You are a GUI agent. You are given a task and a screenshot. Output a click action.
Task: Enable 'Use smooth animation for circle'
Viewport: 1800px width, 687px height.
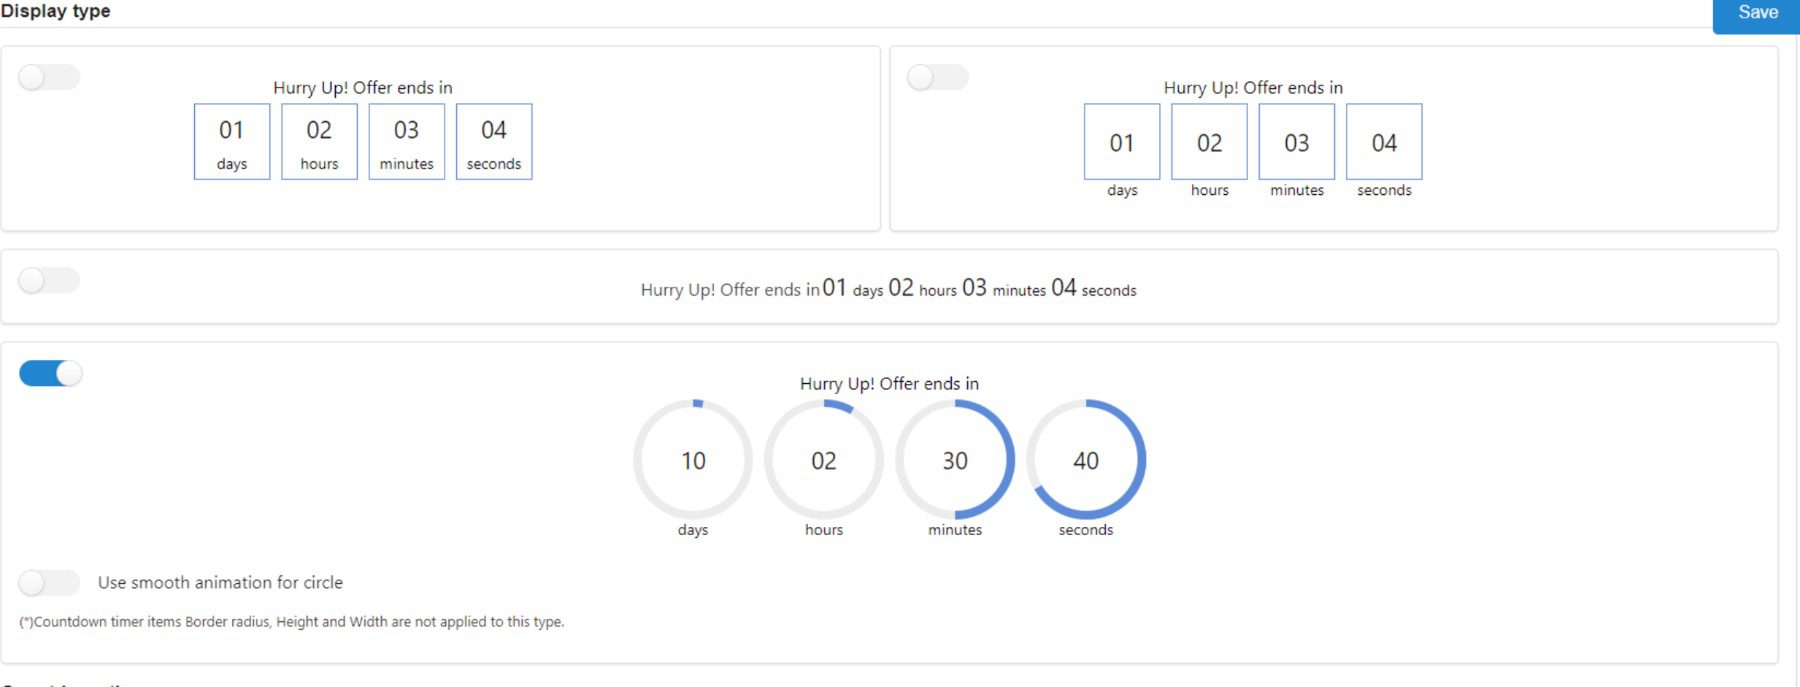pyautogui.click(x=49, y=581)
